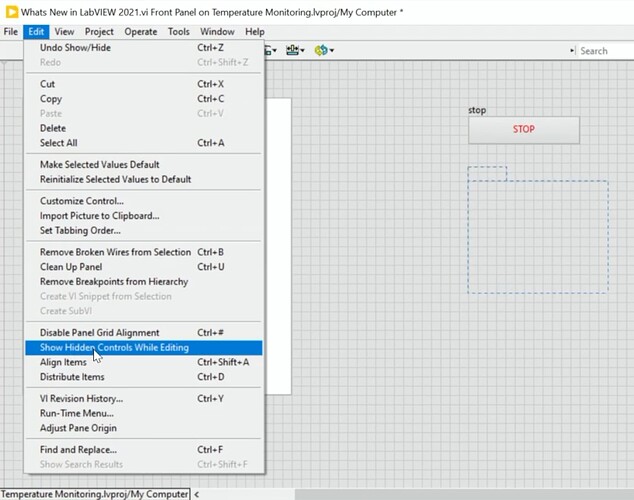This screenshot has width=634, height=500.
Task: Choose Distribute Items
Action: click(144, 377)
